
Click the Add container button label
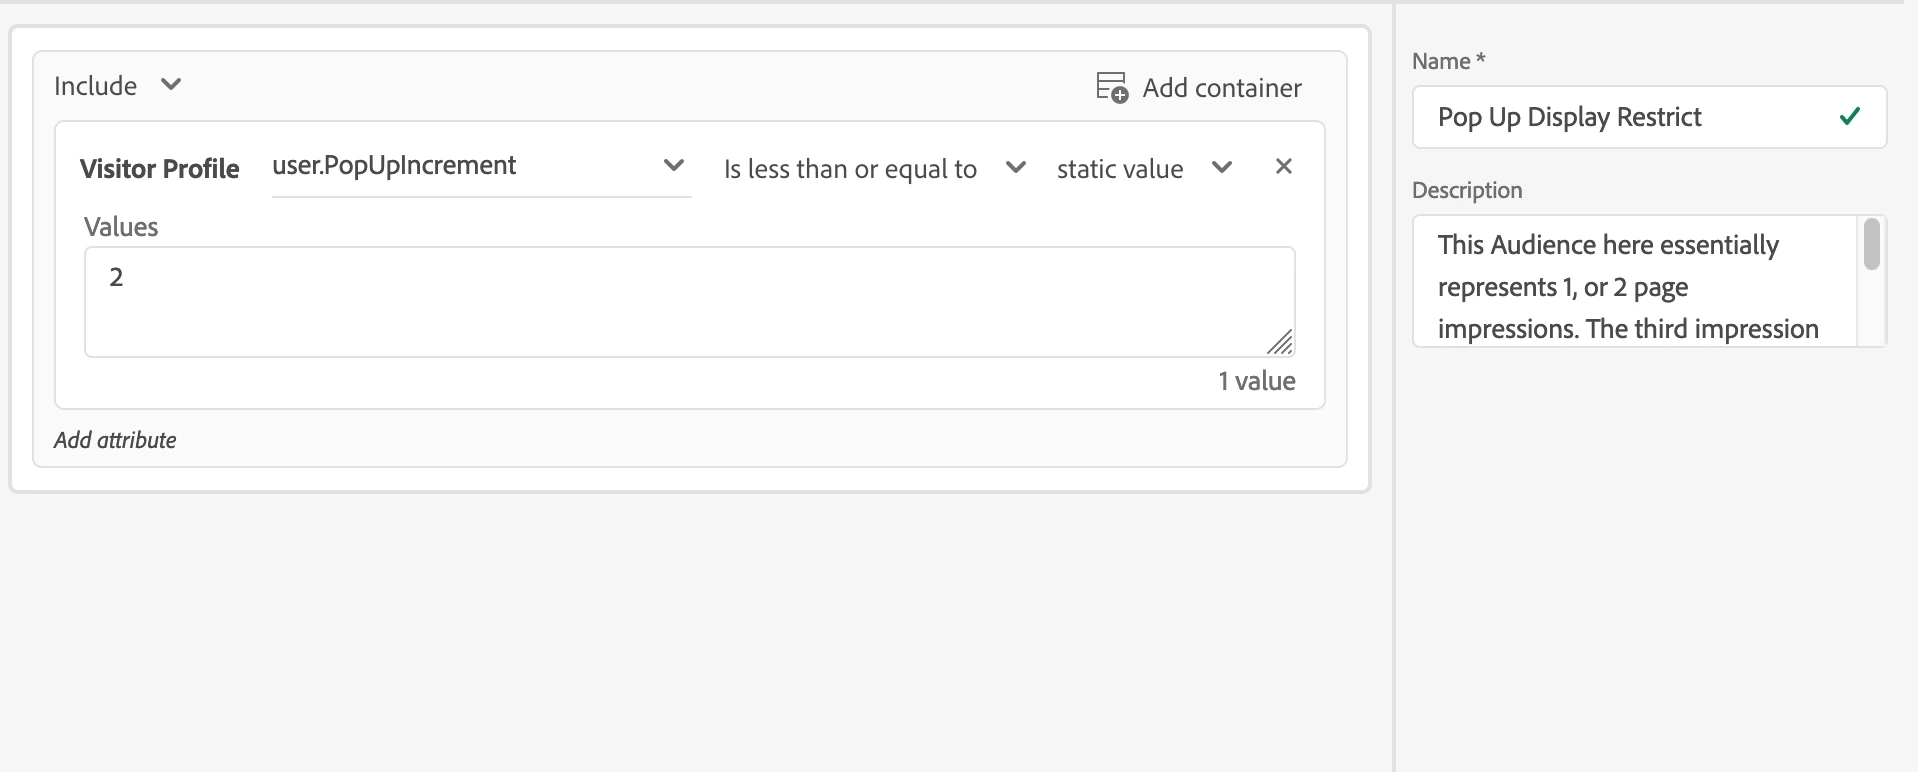tap(1222, 88)
